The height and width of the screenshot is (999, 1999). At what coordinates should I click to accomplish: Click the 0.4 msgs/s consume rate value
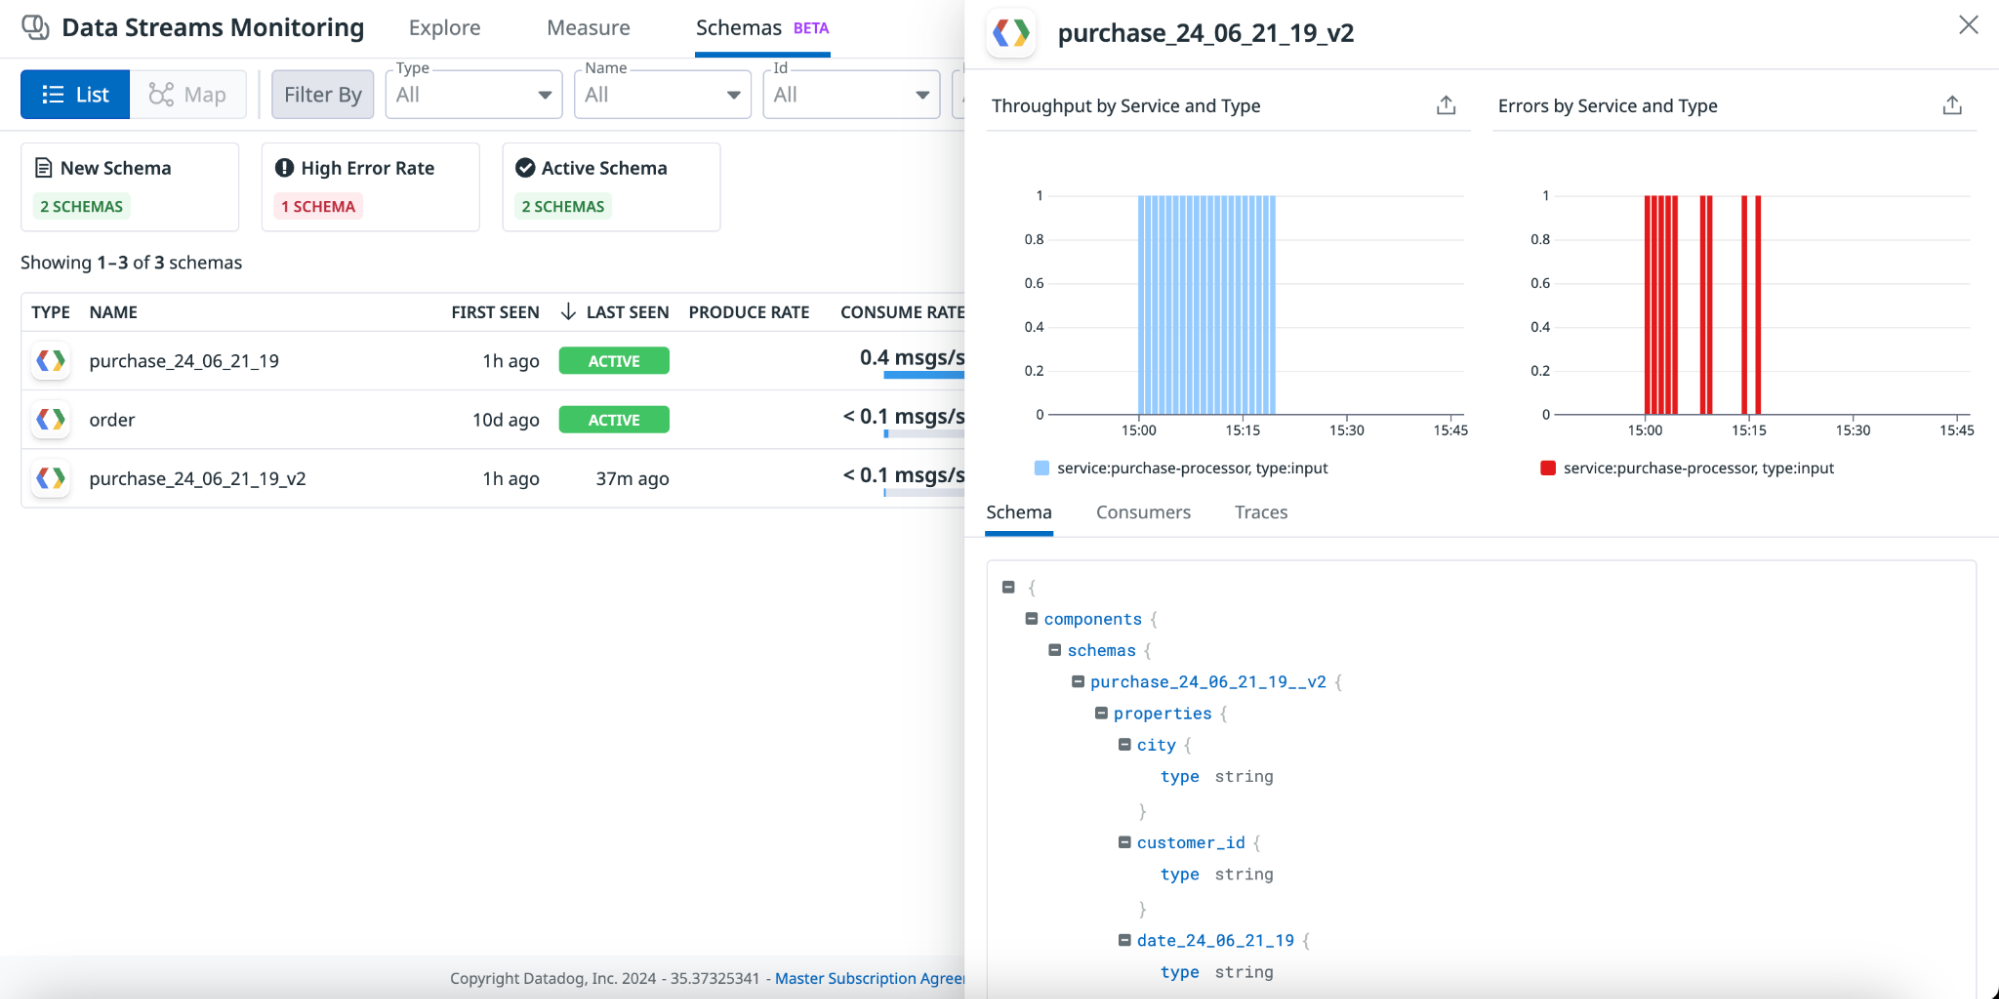point(912,357)
